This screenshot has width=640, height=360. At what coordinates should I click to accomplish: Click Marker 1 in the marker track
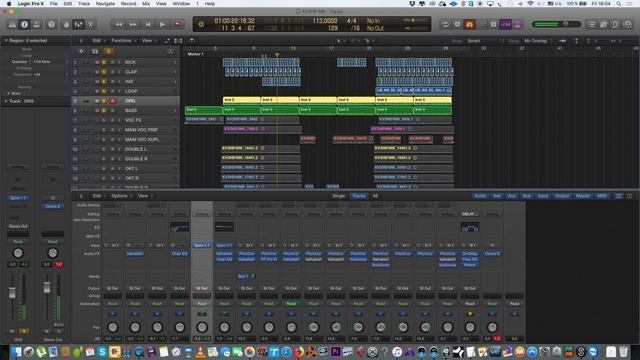196,54
